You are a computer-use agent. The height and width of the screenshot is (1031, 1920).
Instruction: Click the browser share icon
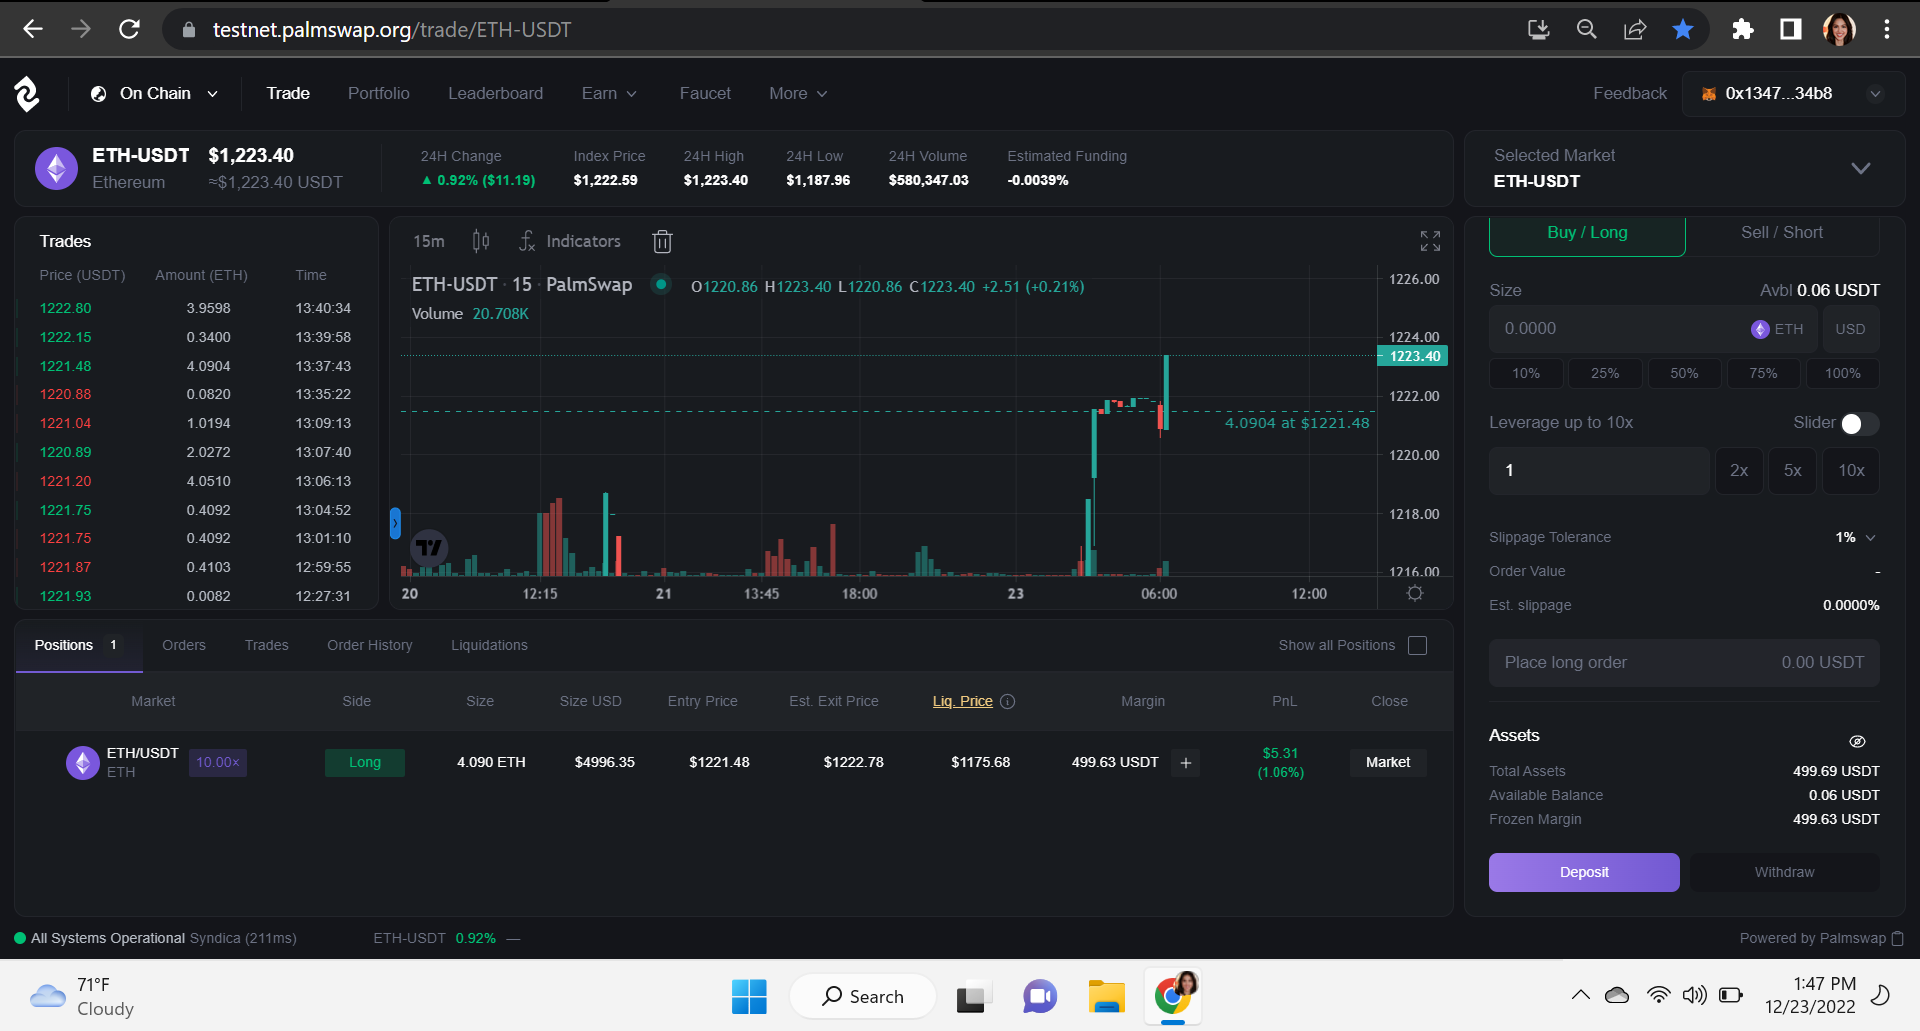point(1635,29)
